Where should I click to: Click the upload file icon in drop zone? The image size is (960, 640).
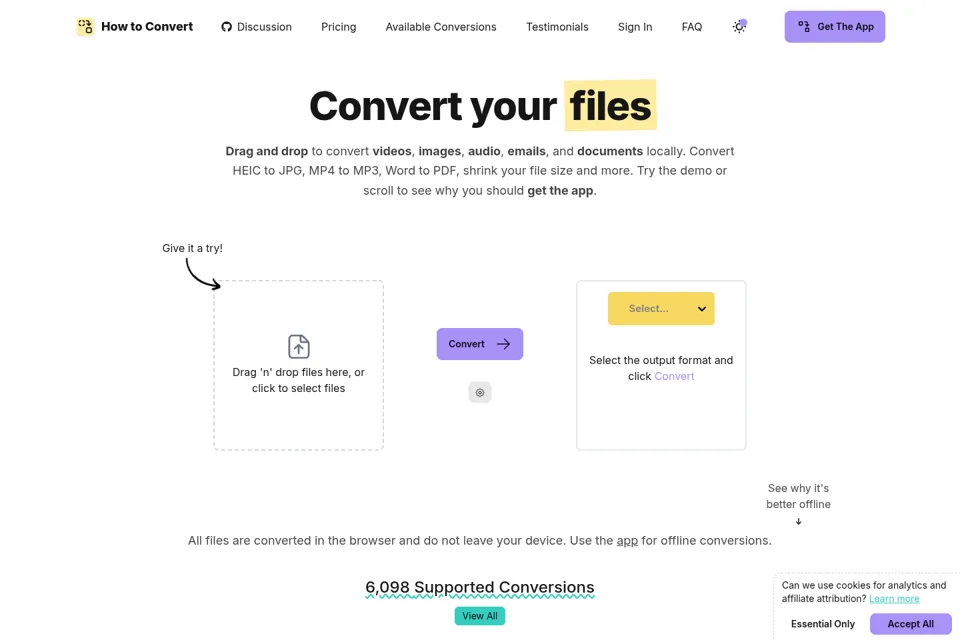pyautogui.click(x=299, y=347)
